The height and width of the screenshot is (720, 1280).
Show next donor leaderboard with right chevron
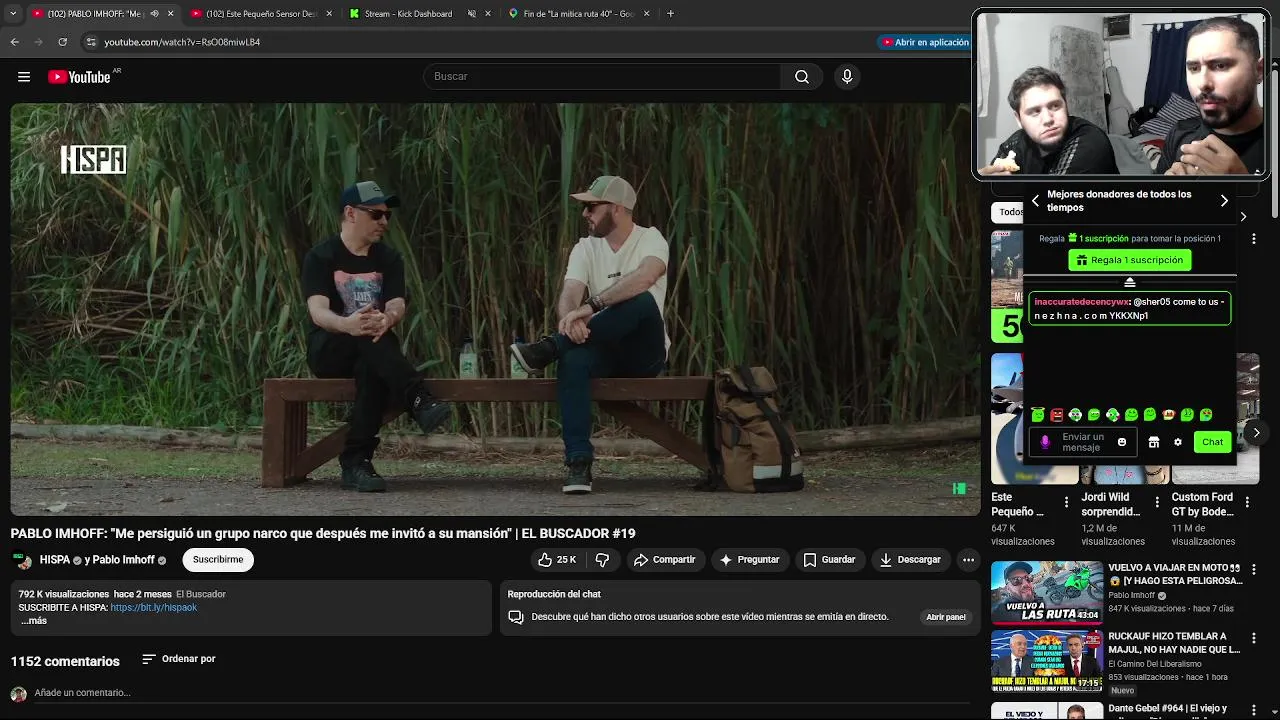1224,201
